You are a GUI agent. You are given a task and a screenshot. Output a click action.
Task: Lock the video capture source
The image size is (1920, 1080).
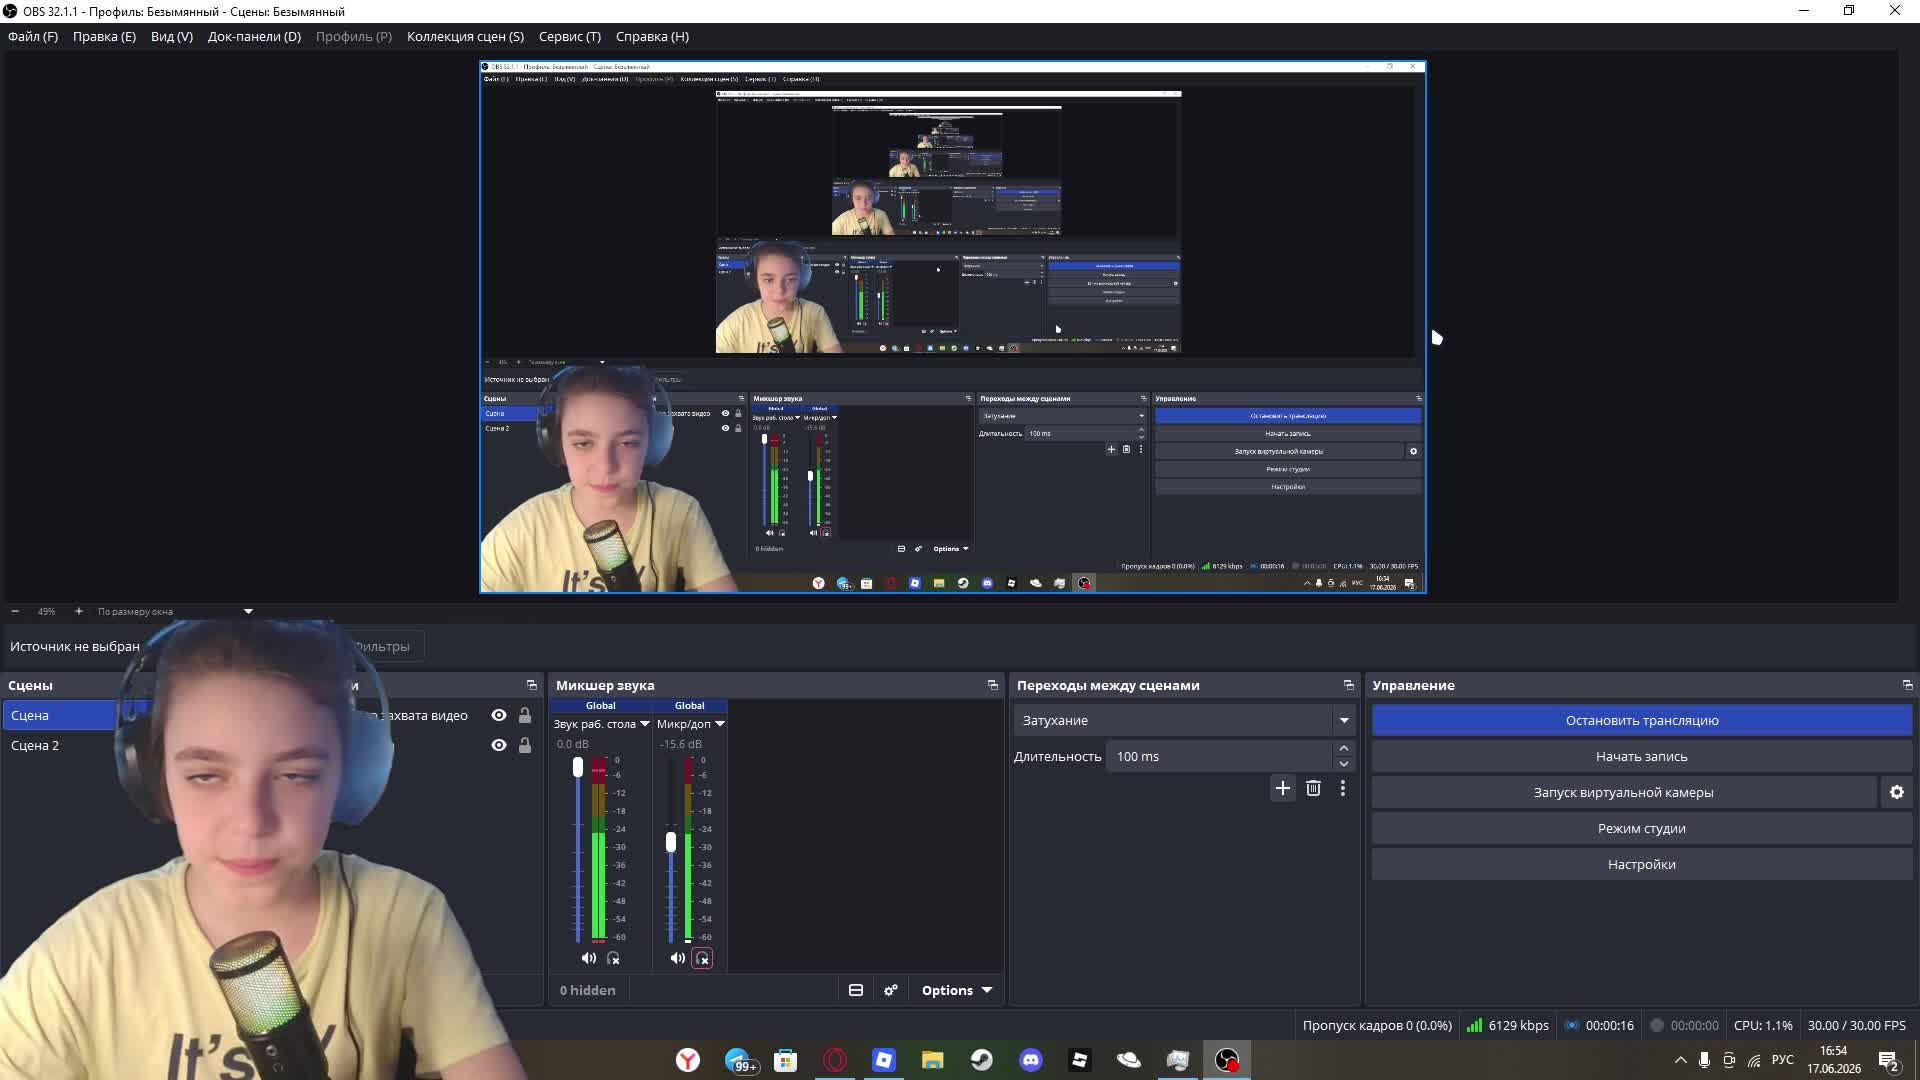[525, 715]
